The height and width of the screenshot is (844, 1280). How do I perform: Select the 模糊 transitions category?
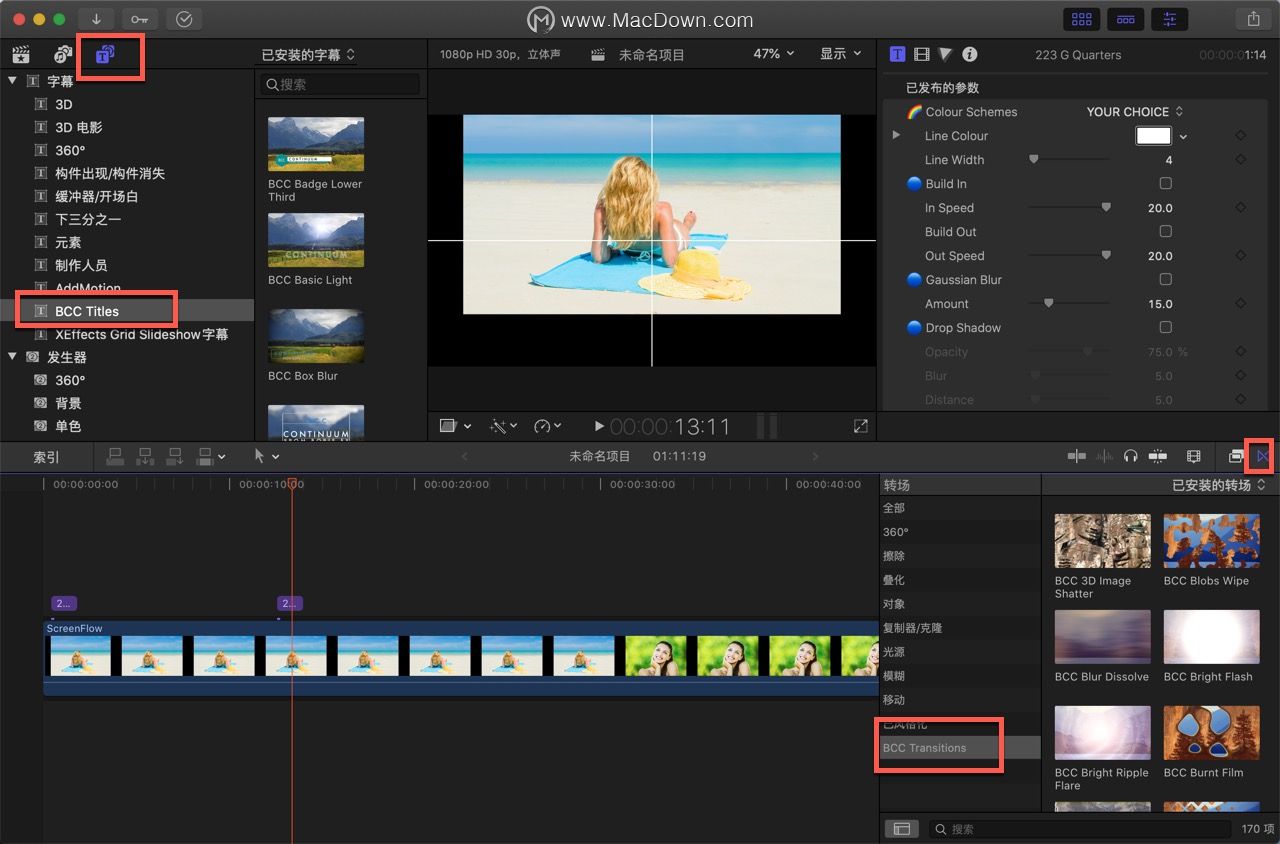[x=960, y=676]
